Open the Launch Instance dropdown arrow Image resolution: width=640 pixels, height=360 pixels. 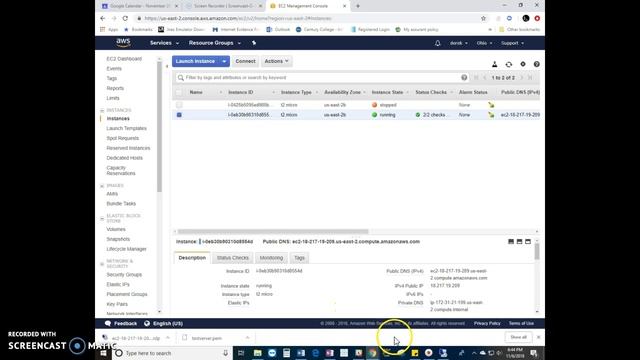(224, 61)
